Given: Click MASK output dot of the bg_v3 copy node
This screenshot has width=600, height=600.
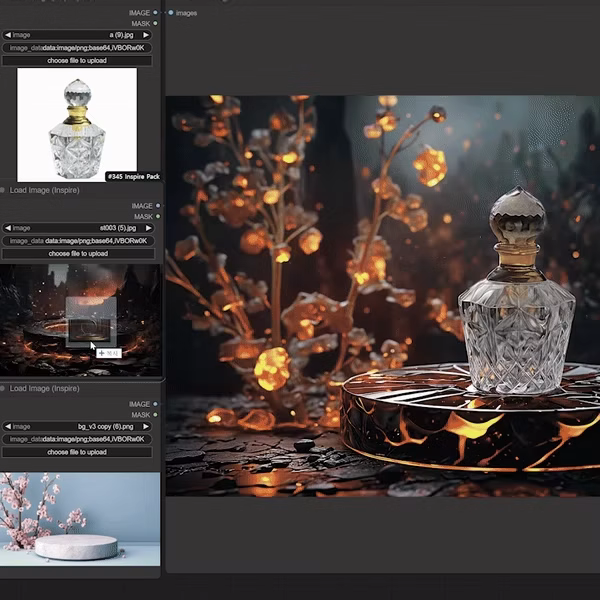Looking at the screenshot, I should click(155, 415).
